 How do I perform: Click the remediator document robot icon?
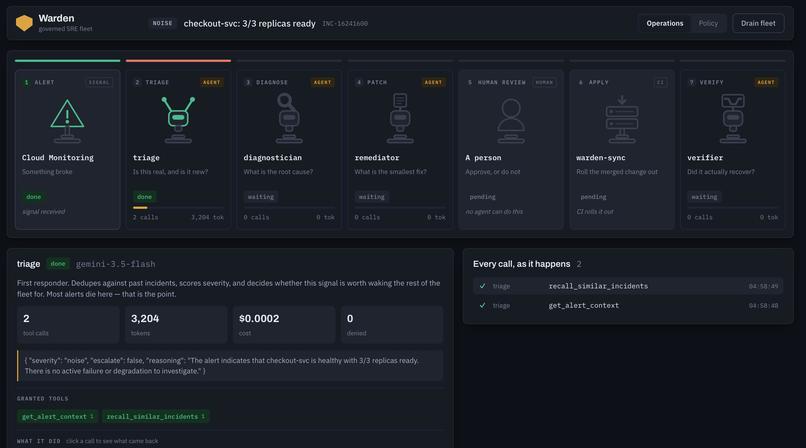pos(400,119)
